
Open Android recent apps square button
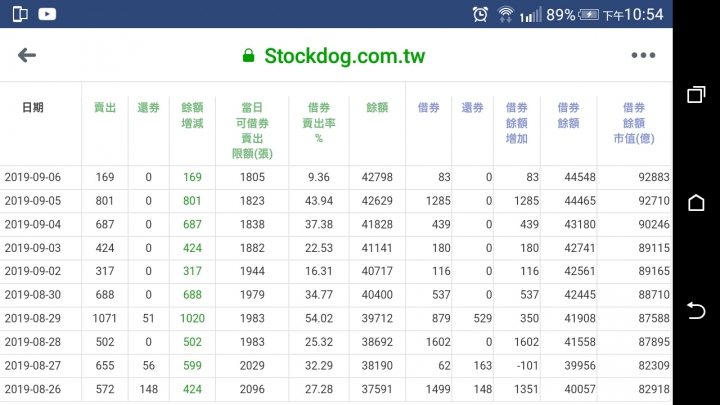tap(696, 95)
